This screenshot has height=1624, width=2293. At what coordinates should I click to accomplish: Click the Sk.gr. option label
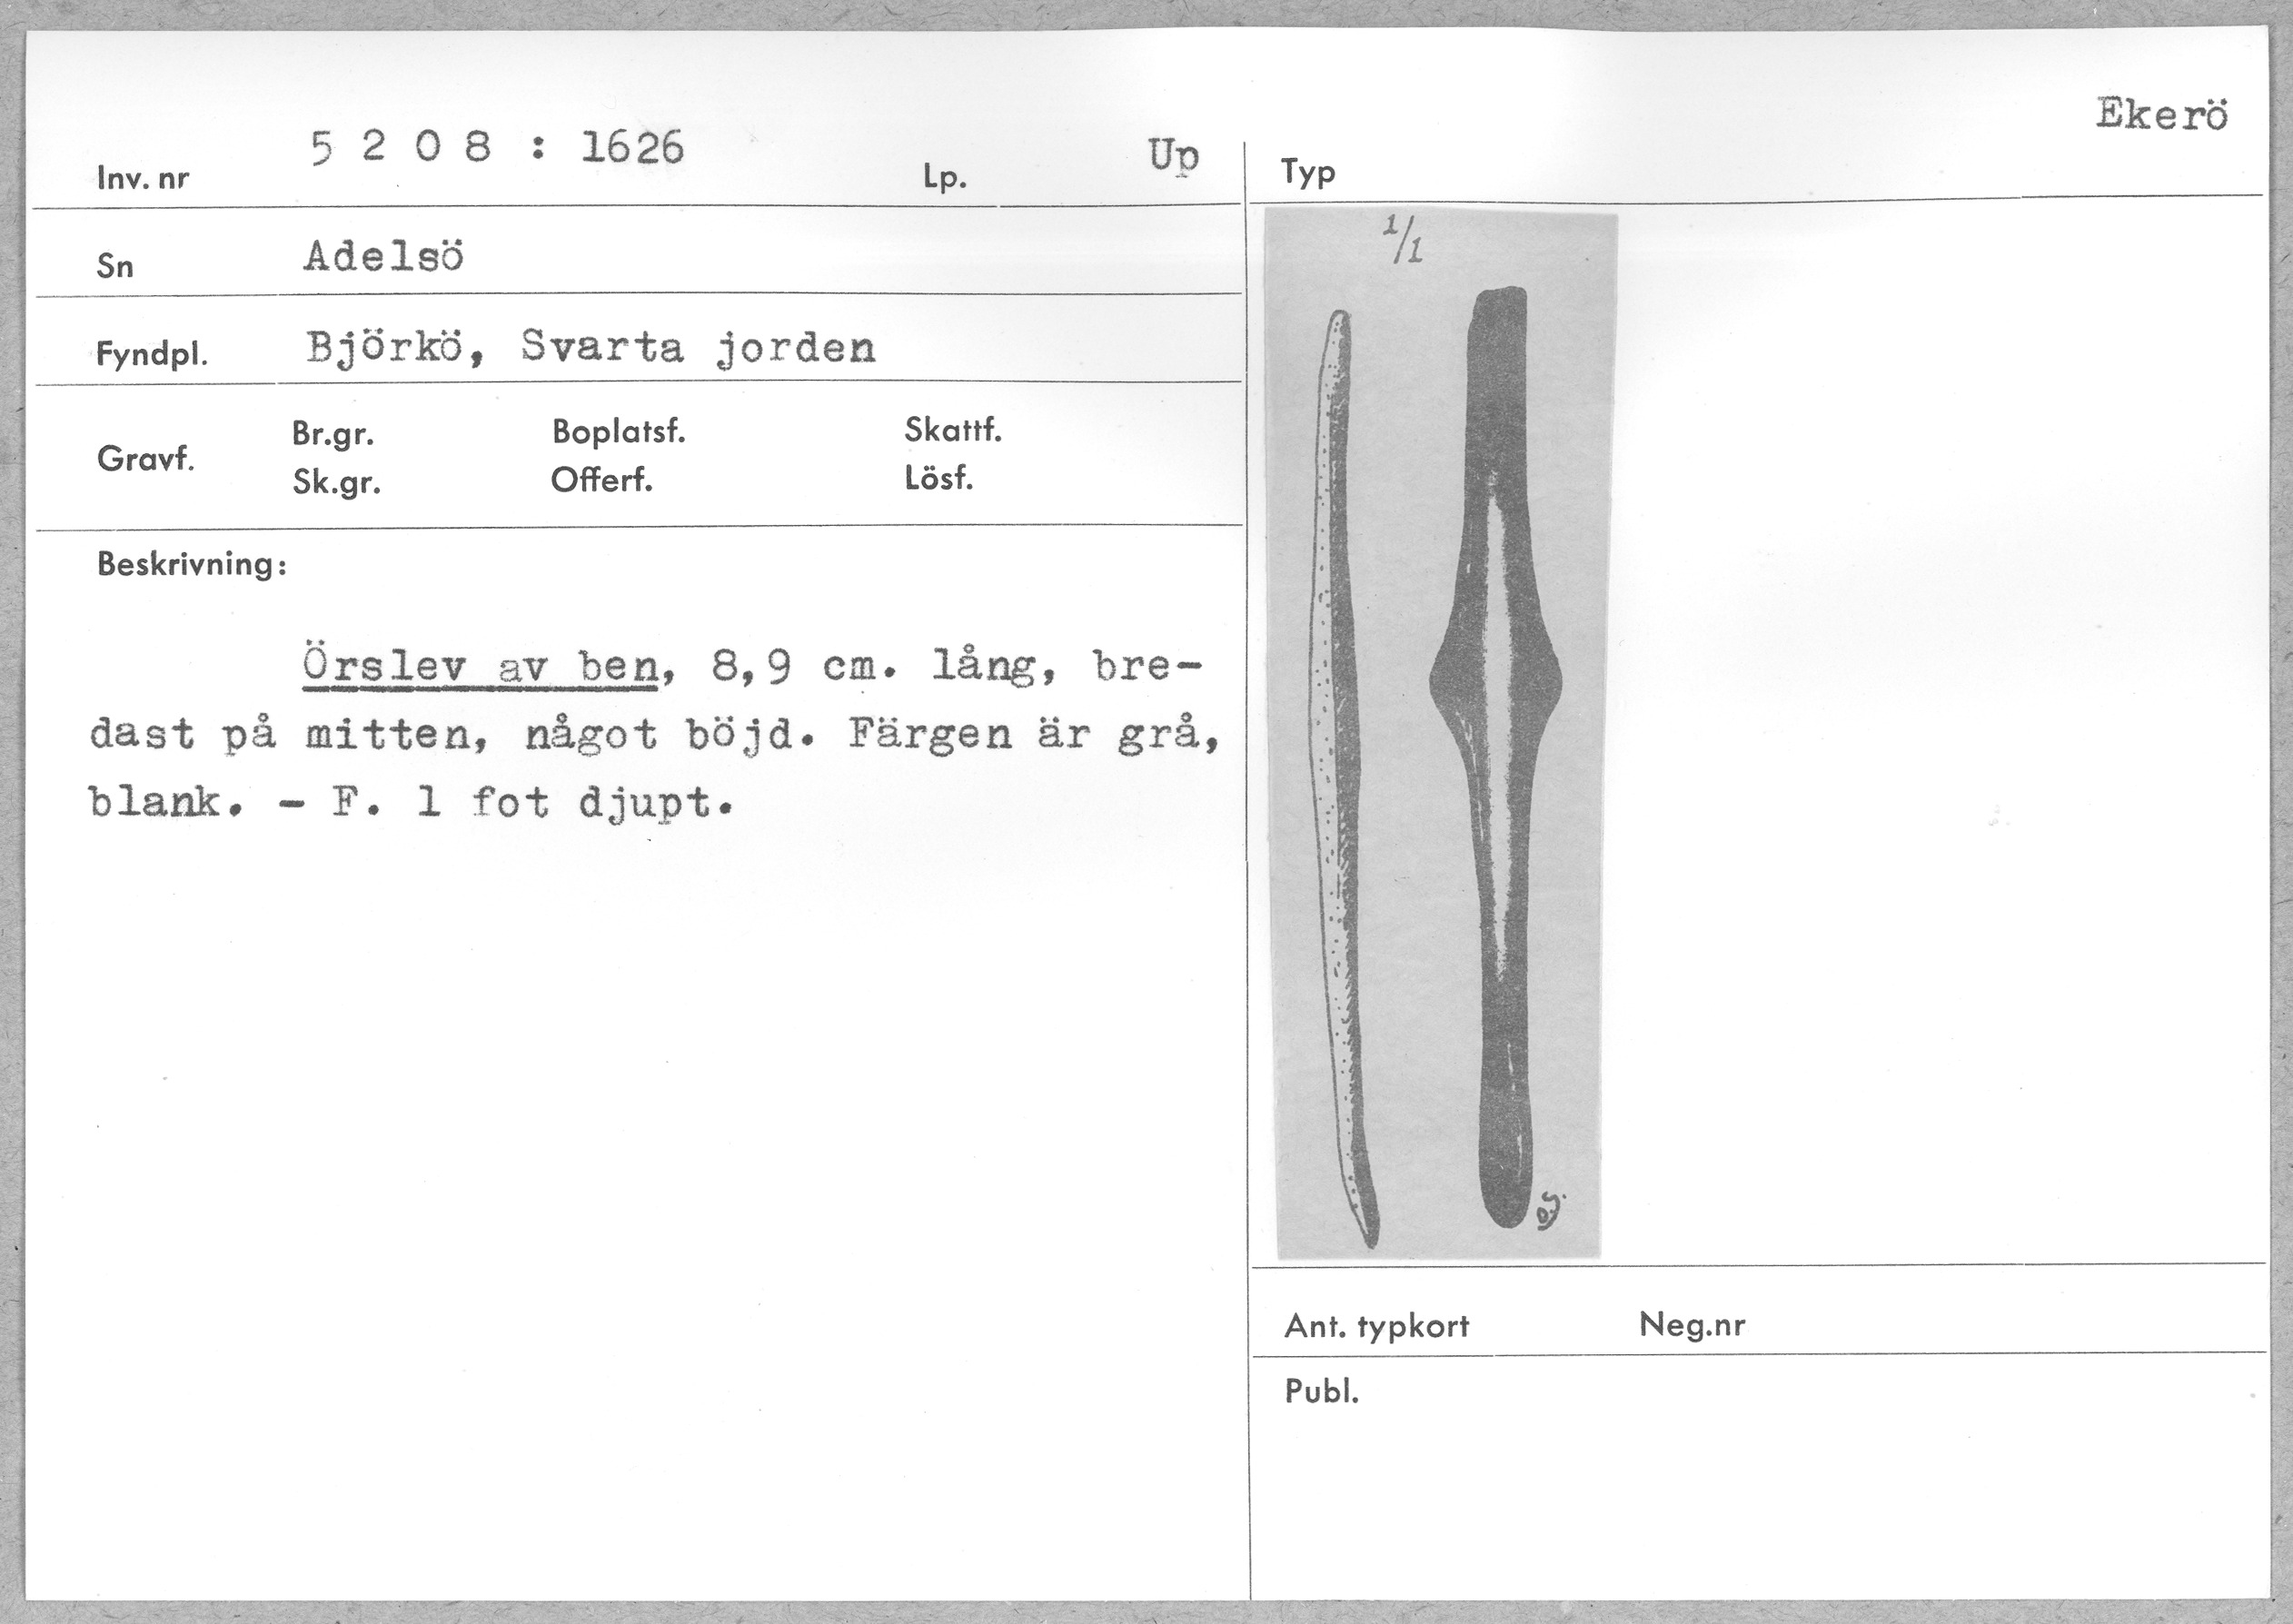pos(336,483)
